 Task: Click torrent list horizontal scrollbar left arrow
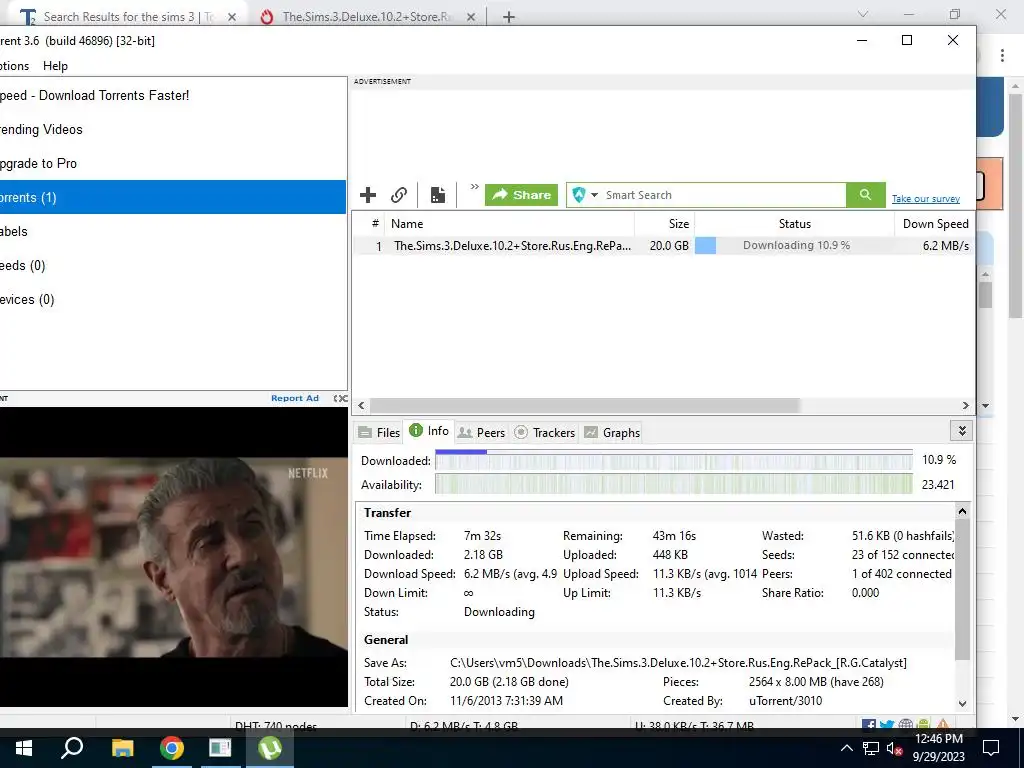pyautogui.click(x=361, y=406)
